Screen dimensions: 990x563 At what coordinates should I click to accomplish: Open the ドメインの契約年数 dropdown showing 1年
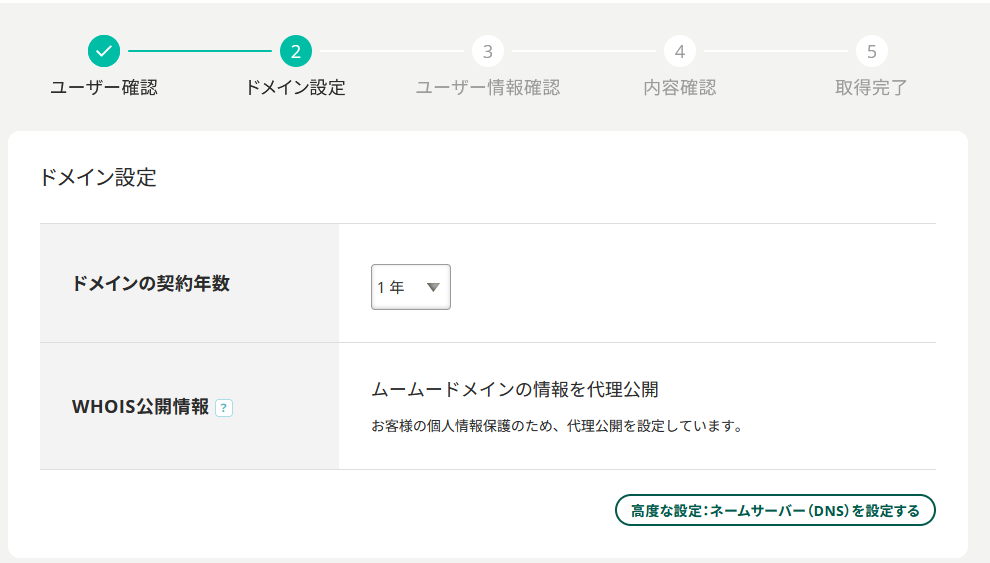tap(410, 287)
